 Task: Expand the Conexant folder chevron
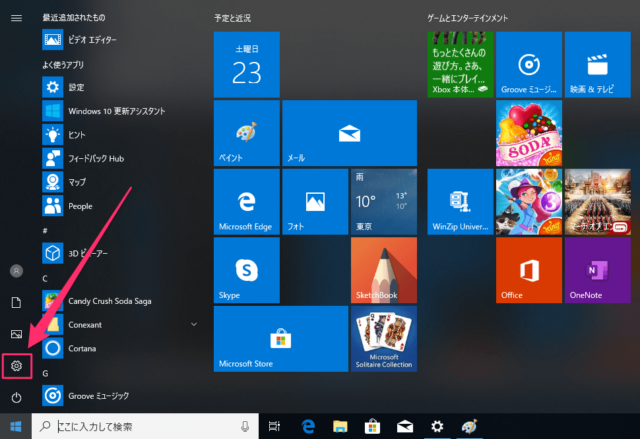coord(194,324)
